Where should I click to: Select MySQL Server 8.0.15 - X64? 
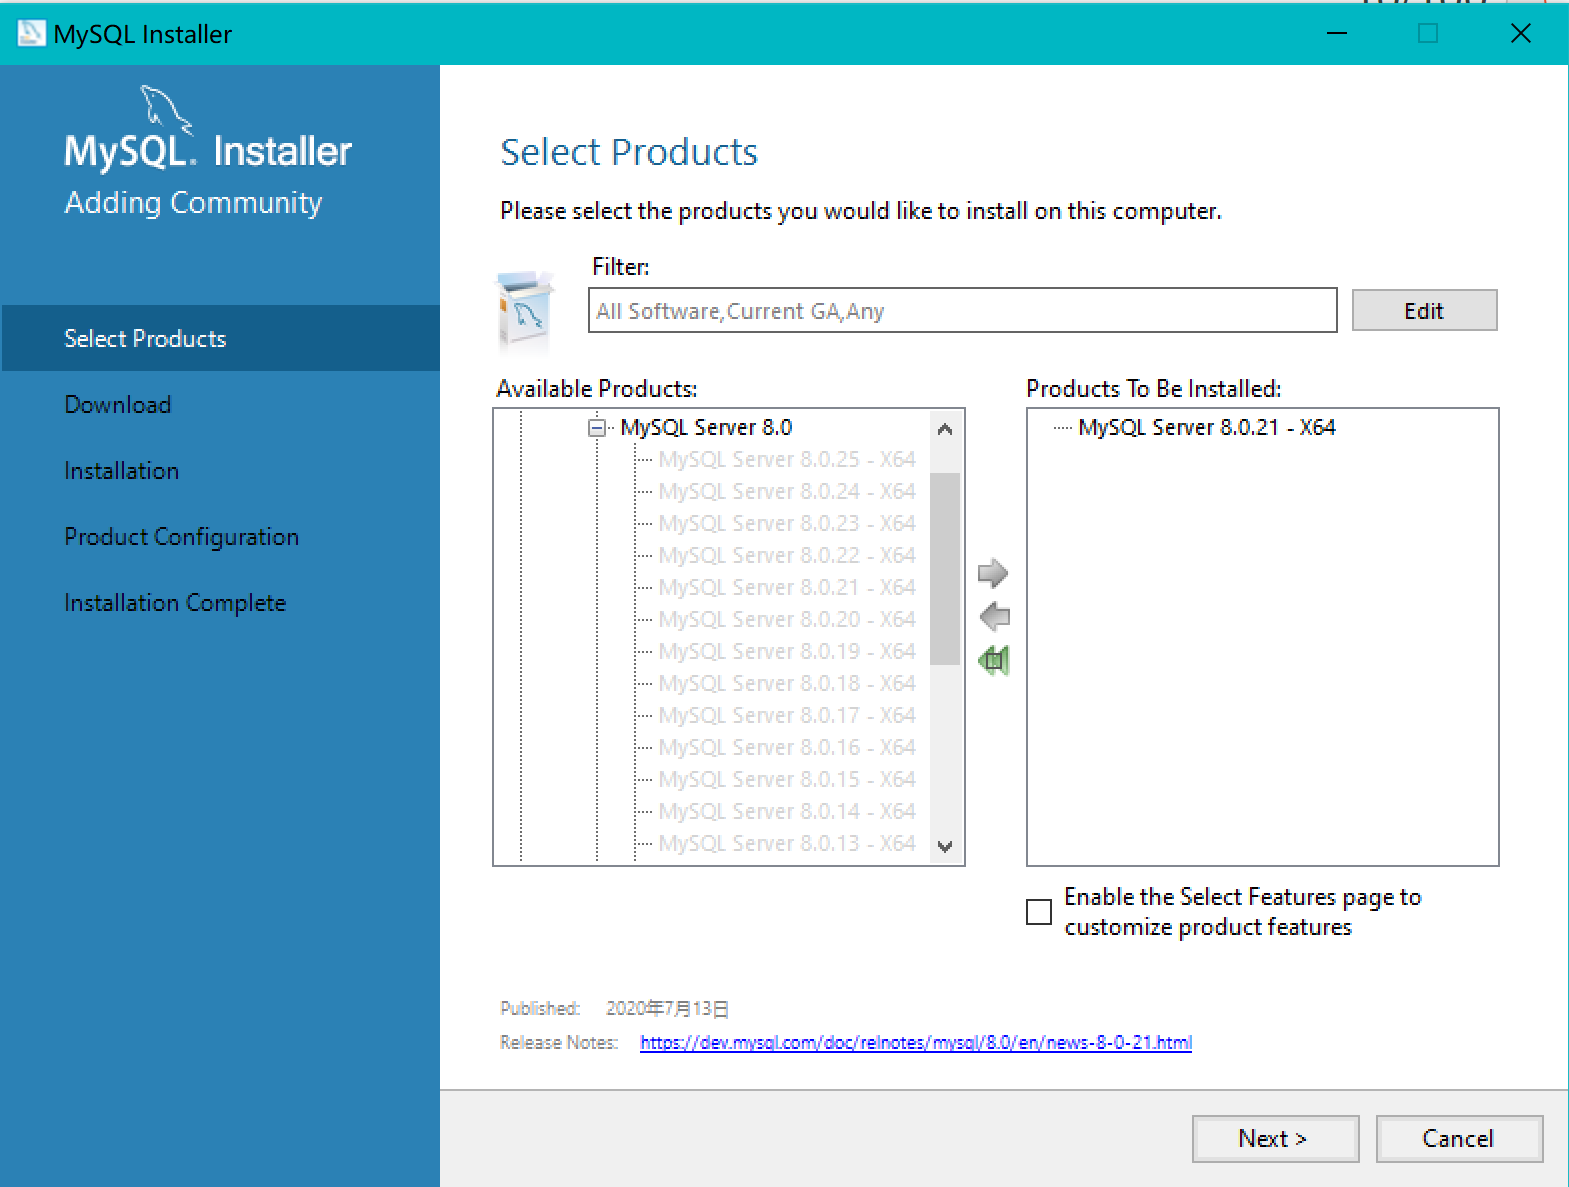(786, 780)
